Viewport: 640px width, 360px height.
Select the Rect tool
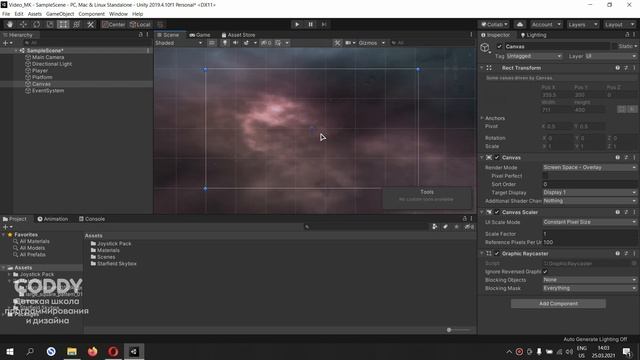click(63, 24)
